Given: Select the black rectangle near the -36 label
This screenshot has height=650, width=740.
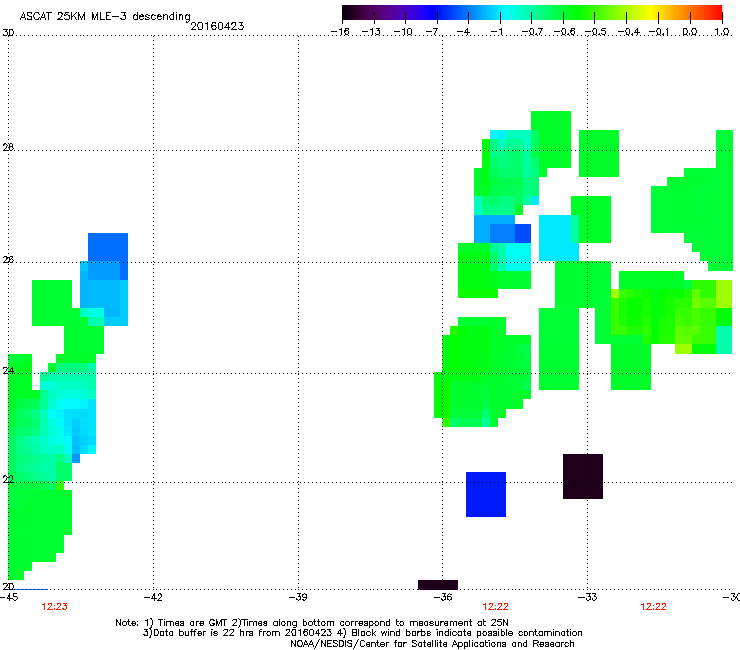Looking at the screenshot, I should [437, 585].
